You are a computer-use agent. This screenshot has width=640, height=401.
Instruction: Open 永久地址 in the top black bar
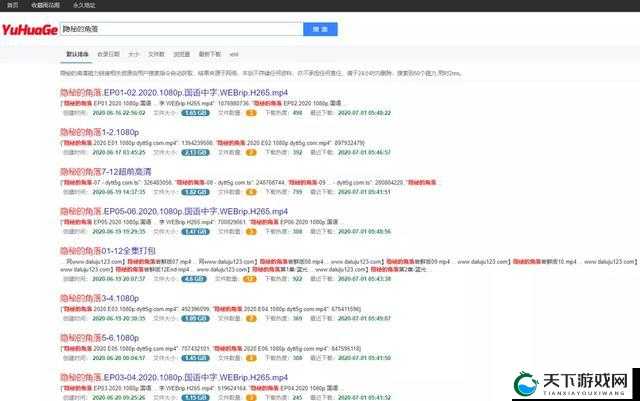(84, 5)
